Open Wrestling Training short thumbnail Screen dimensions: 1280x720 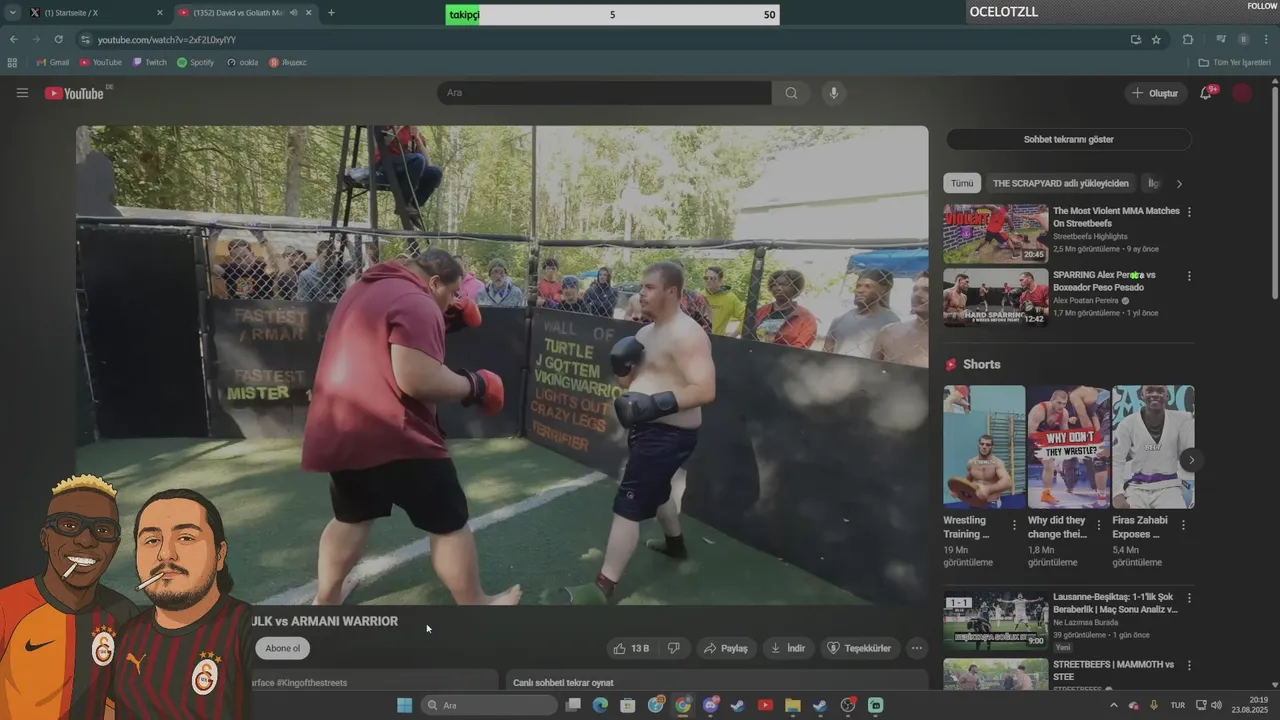coord(984,447)
